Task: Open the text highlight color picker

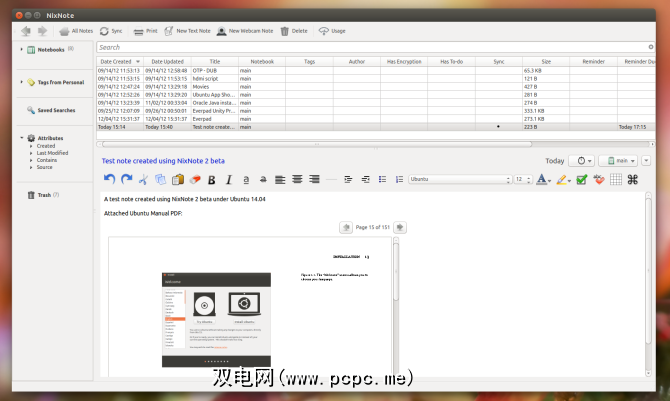Action: [565, 179]
